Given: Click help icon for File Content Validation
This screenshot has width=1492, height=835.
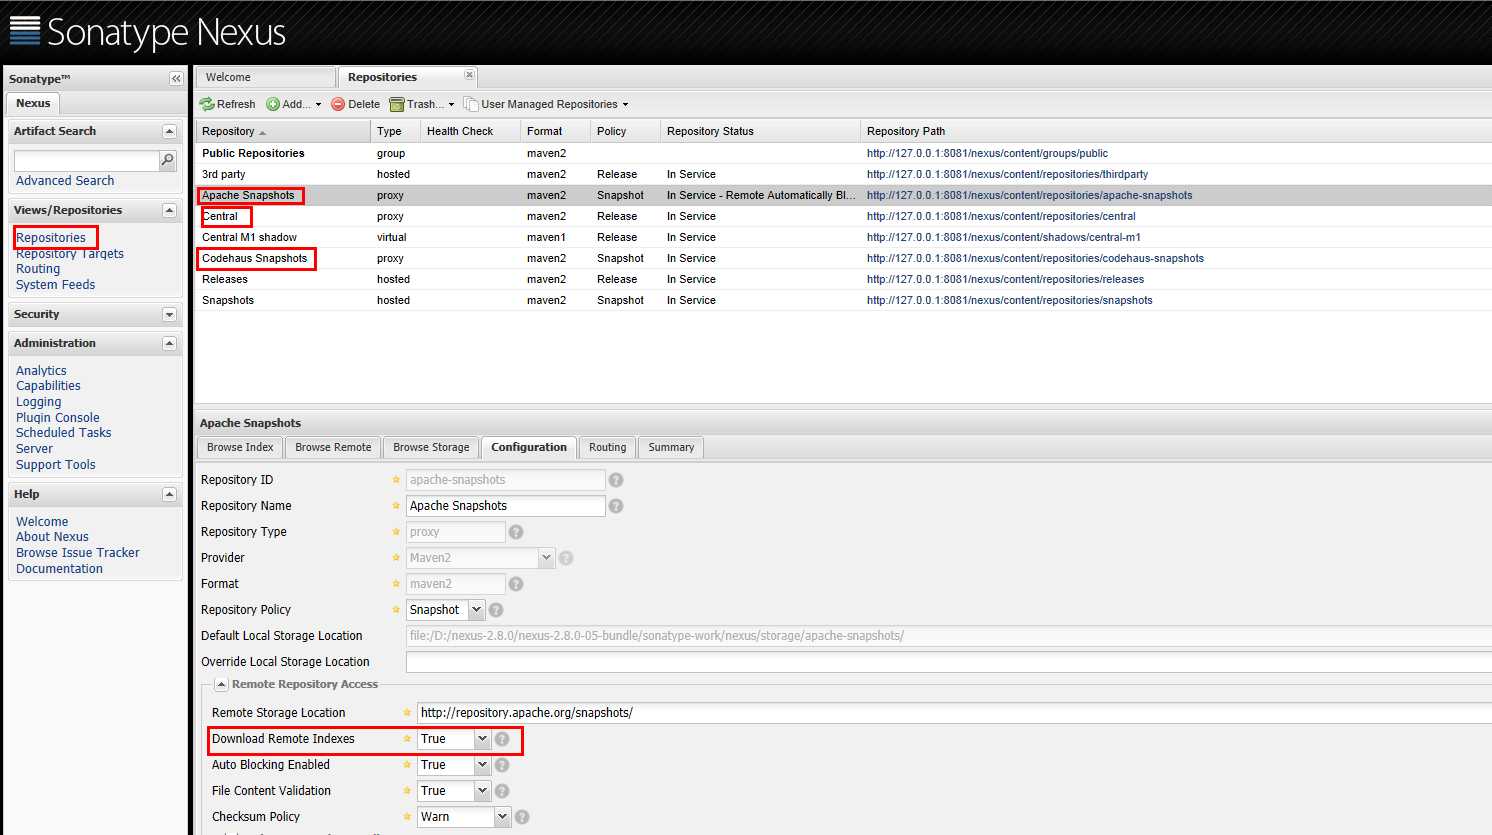Looking at the screenshot, I should (502, 791).
